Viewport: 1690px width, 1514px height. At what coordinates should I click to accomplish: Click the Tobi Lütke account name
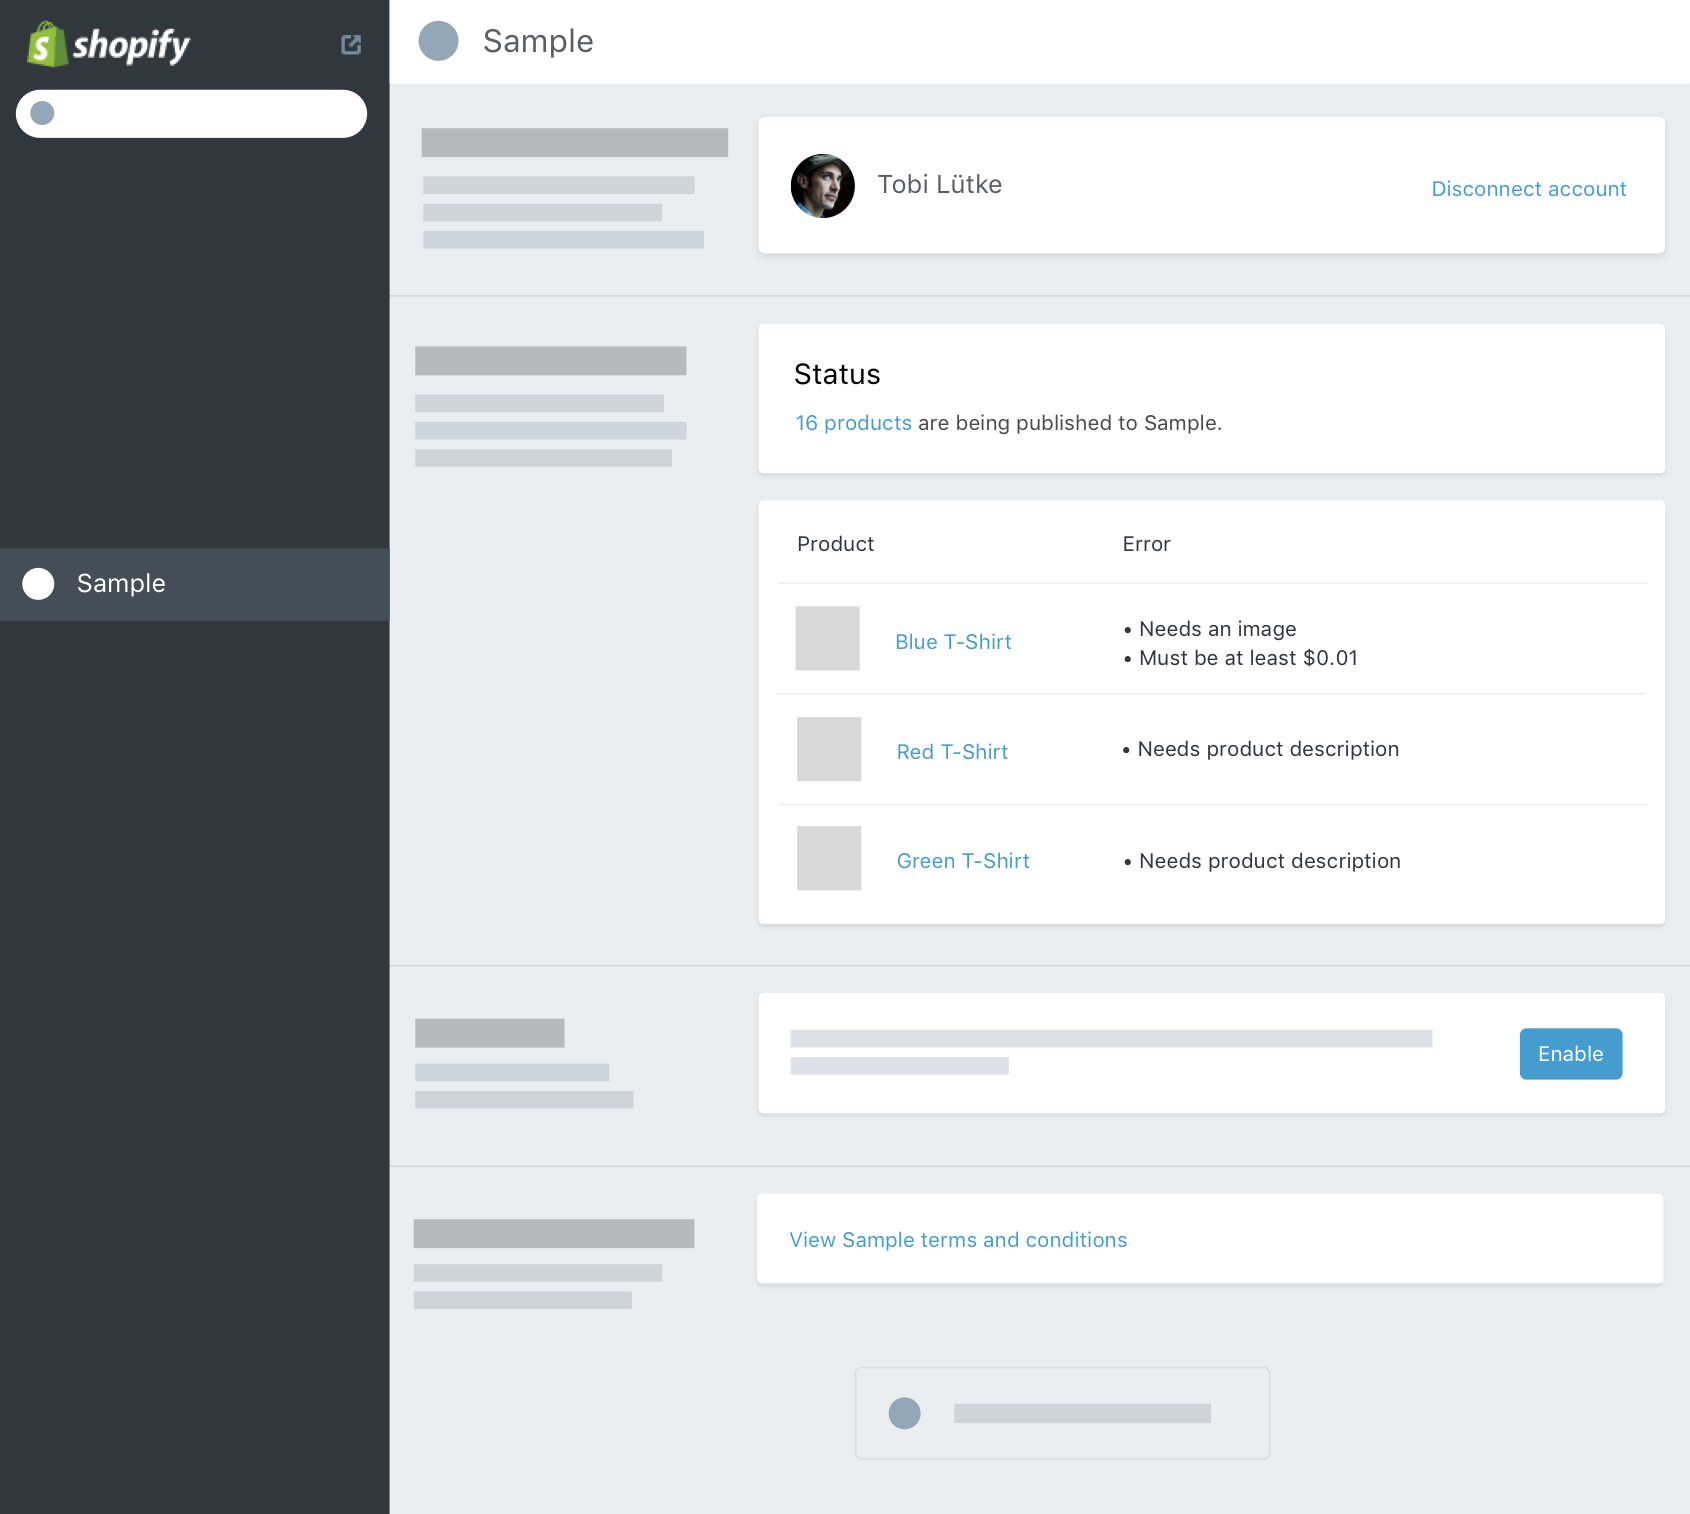939,185
